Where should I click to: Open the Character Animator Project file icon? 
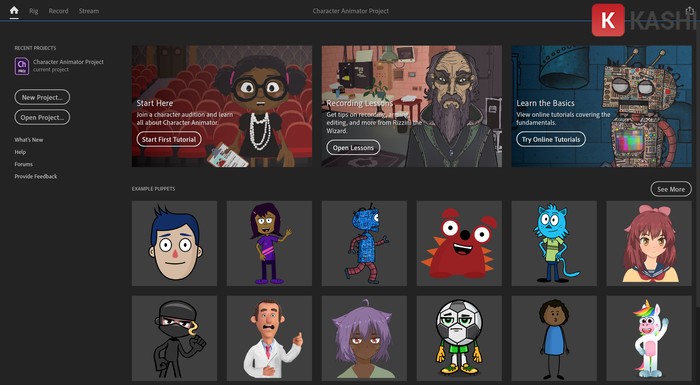pos(22,66)
